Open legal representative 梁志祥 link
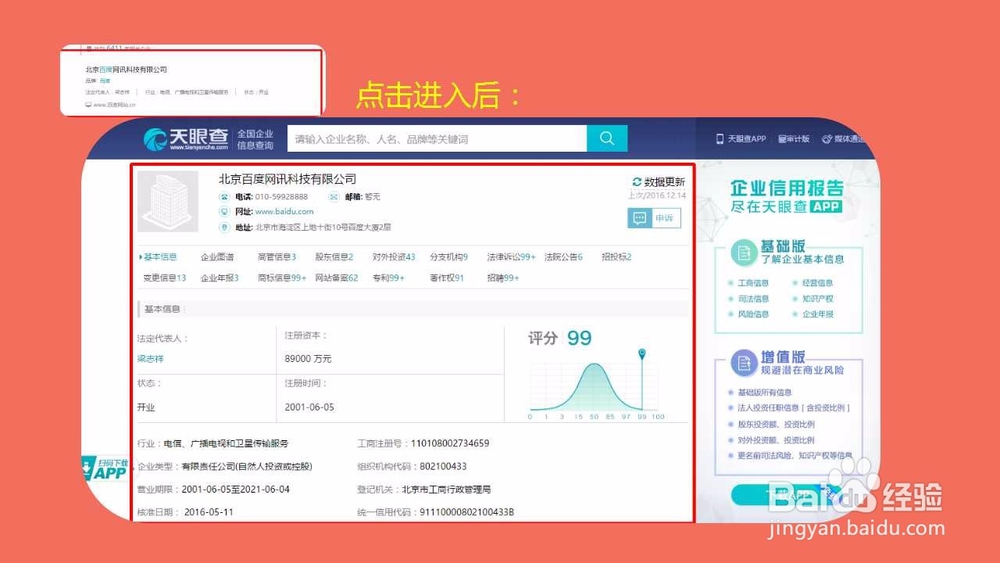This screenshot has width=1000, height=563. point(151,359)
